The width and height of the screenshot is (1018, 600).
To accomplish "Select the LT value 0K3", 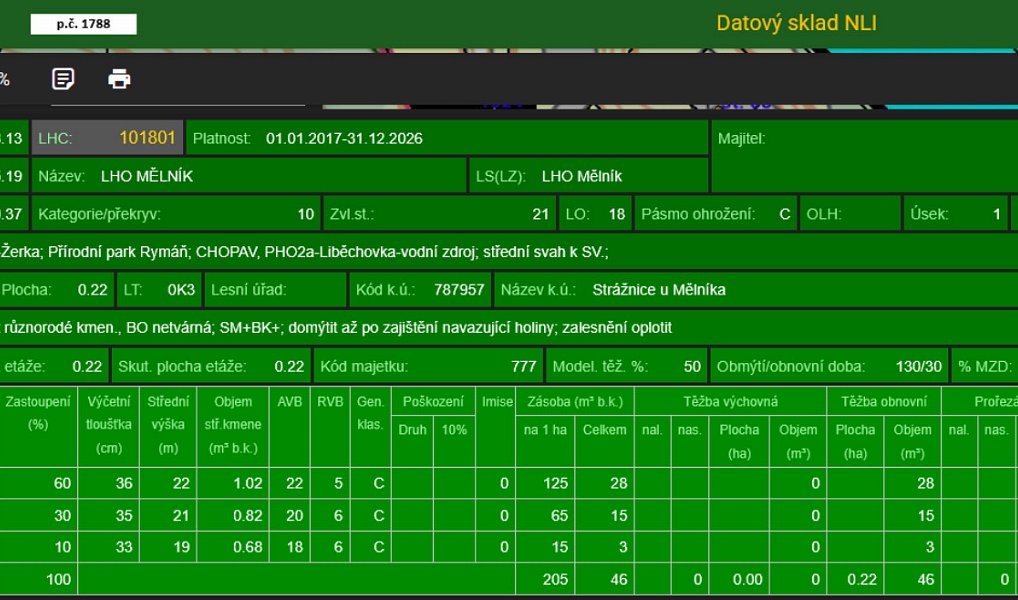I will (181, 290).
